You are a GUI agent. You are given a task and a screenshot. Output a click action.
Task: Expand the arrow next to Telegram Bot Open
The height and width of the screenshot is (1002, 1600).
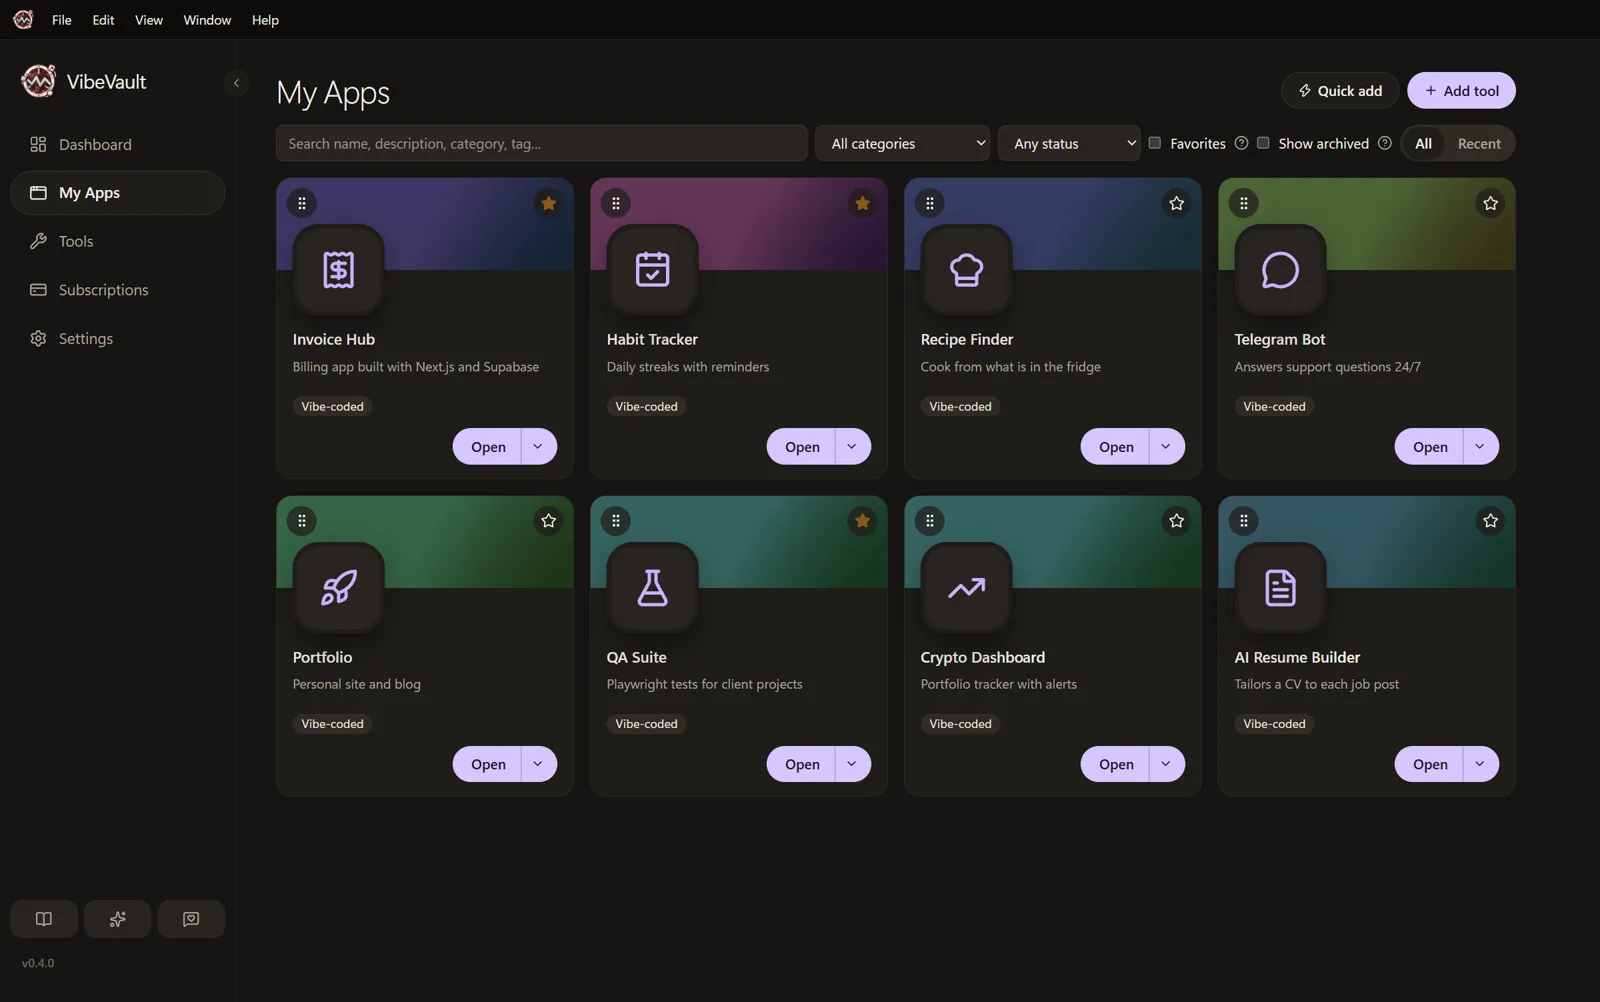pos(1480,446)
